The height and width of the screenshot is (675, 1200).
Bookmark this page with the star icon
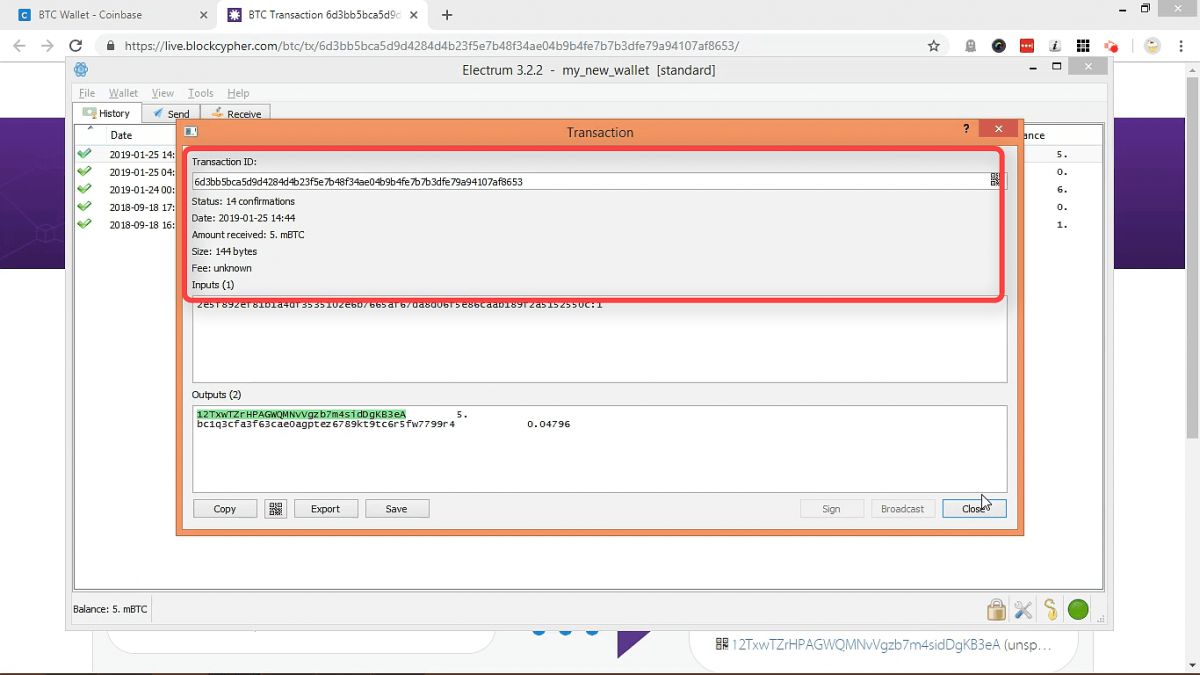click(934, 46)
